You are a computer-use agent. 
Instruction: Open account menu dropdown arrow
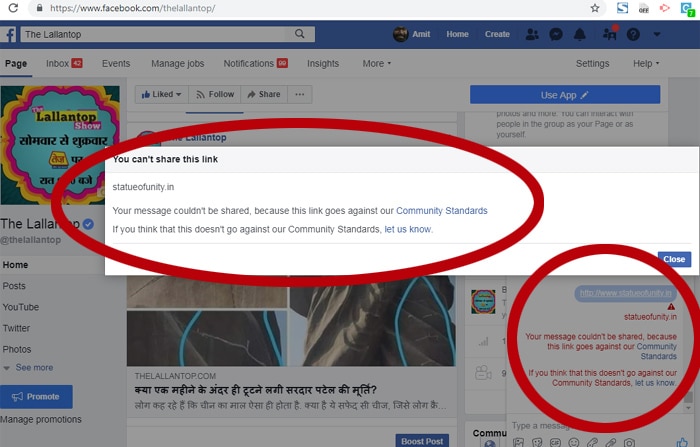point(657,34)
